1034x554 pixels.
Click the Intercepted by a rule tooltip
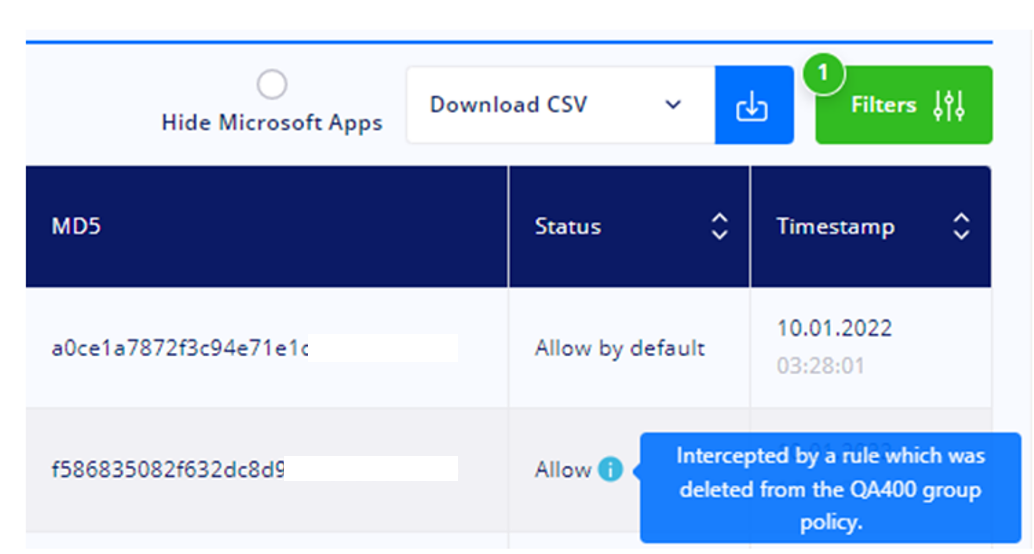coord(830,489)
